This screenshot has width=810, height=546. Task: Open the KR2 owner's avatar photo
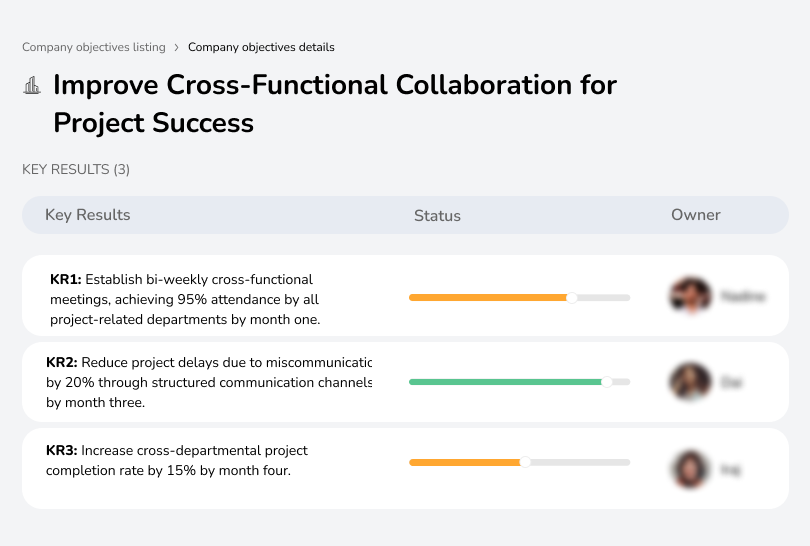point(690,382)
